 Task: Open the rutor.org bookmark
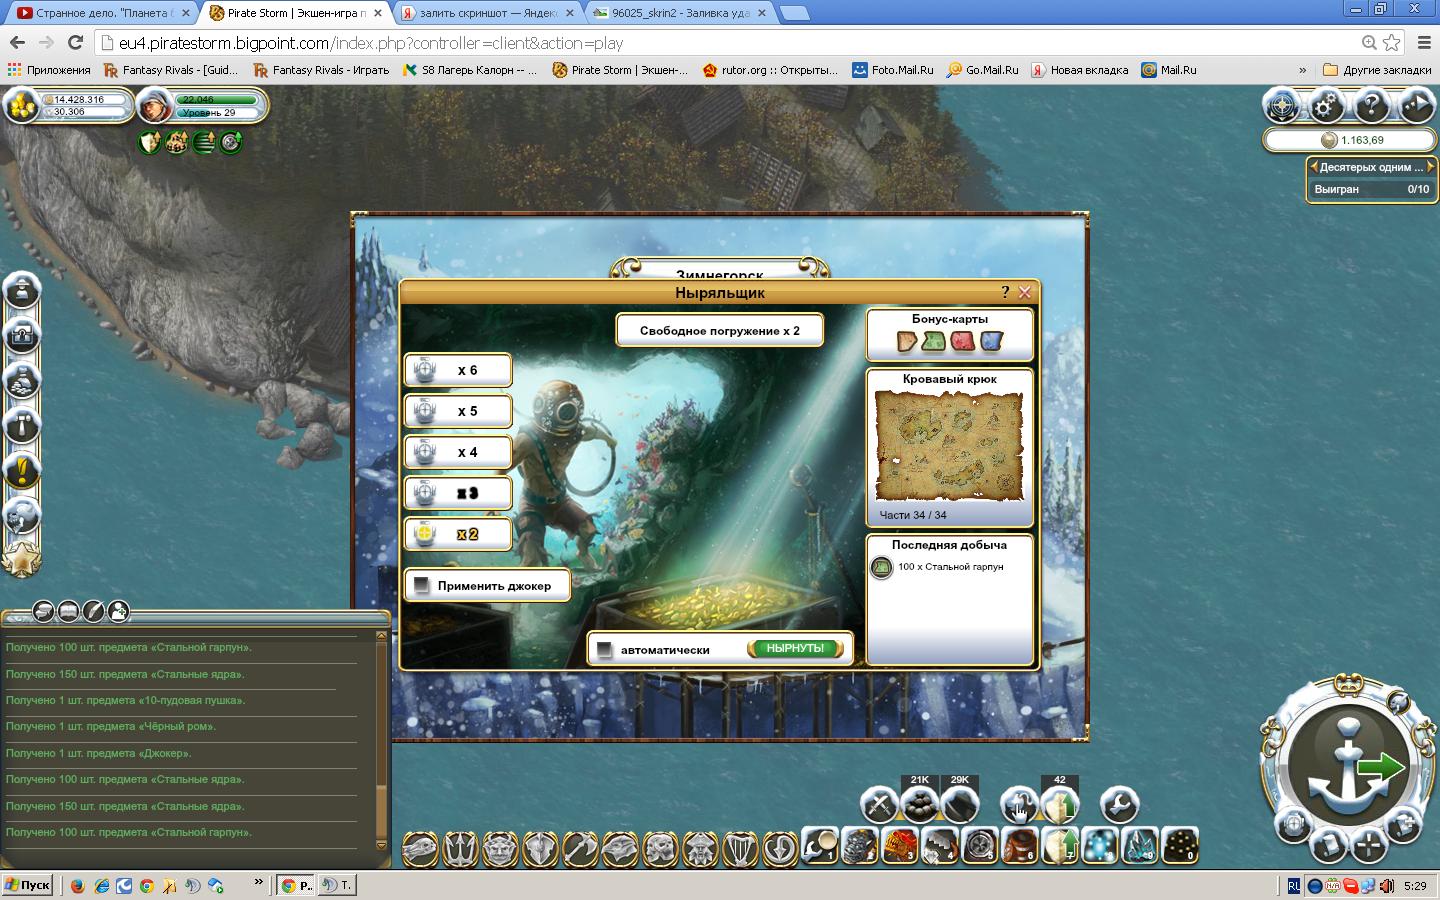[770, 70]
